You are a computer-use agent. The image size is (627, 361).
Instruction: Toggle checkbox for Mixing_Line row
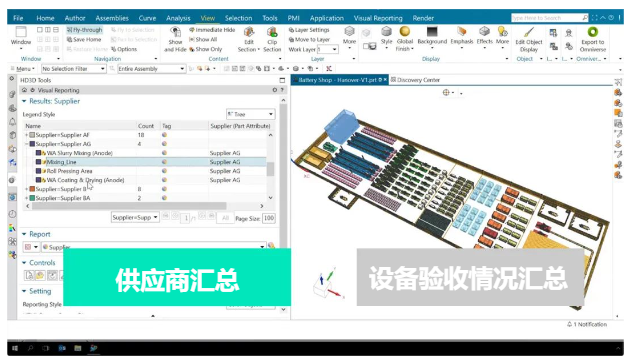tap(38, 162)
